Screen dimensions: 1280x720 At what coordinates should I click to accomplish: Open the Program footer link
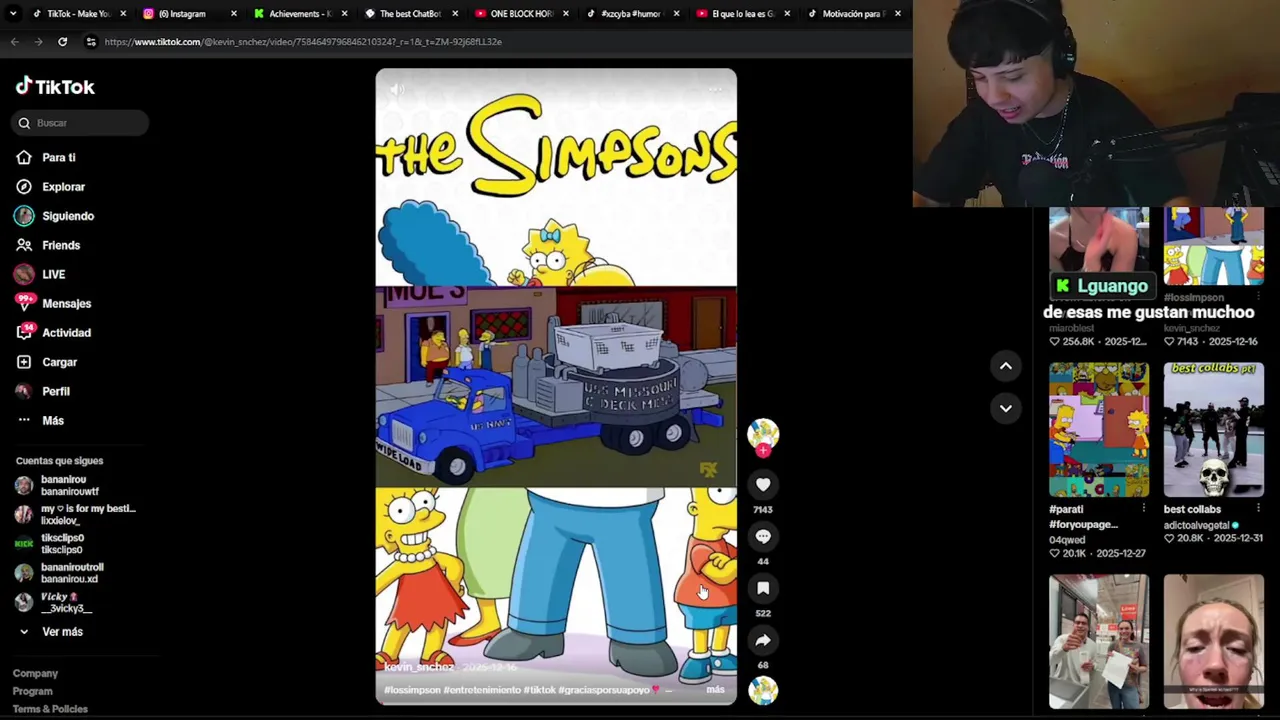tap(32, 691)
